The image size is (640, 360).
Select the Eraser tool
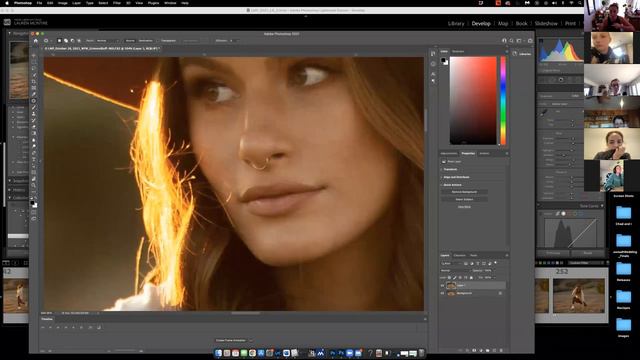pos(34,127)
